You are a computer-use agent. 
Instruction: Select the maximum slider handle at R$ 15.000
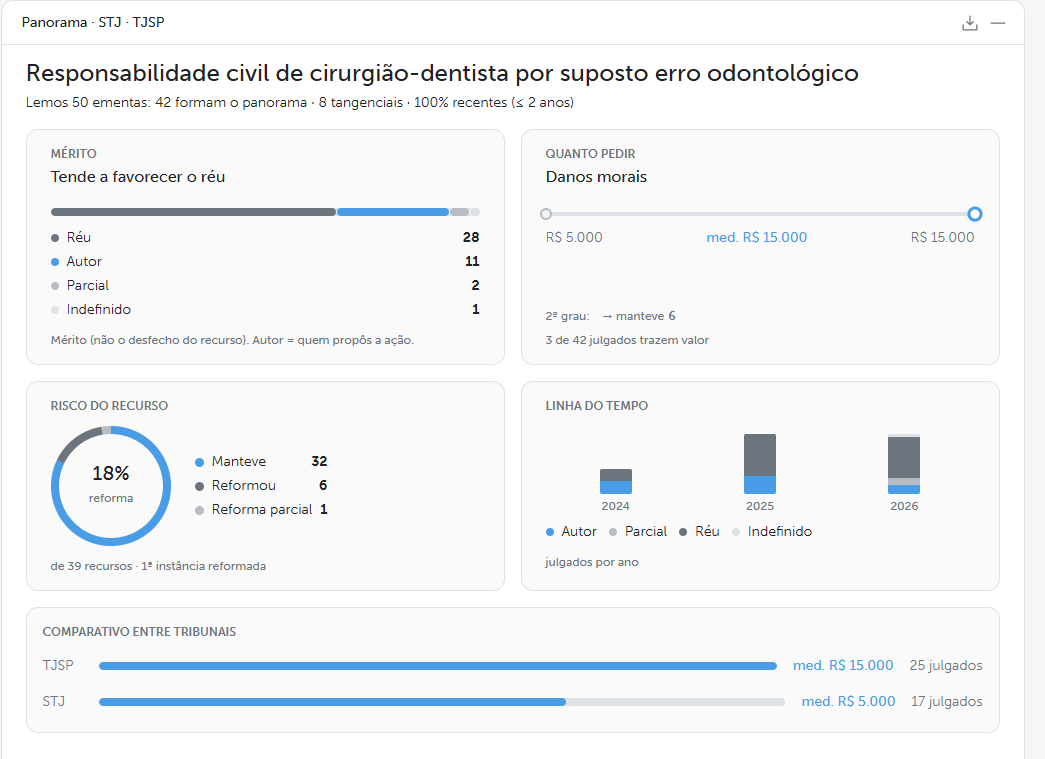[974, 214]
